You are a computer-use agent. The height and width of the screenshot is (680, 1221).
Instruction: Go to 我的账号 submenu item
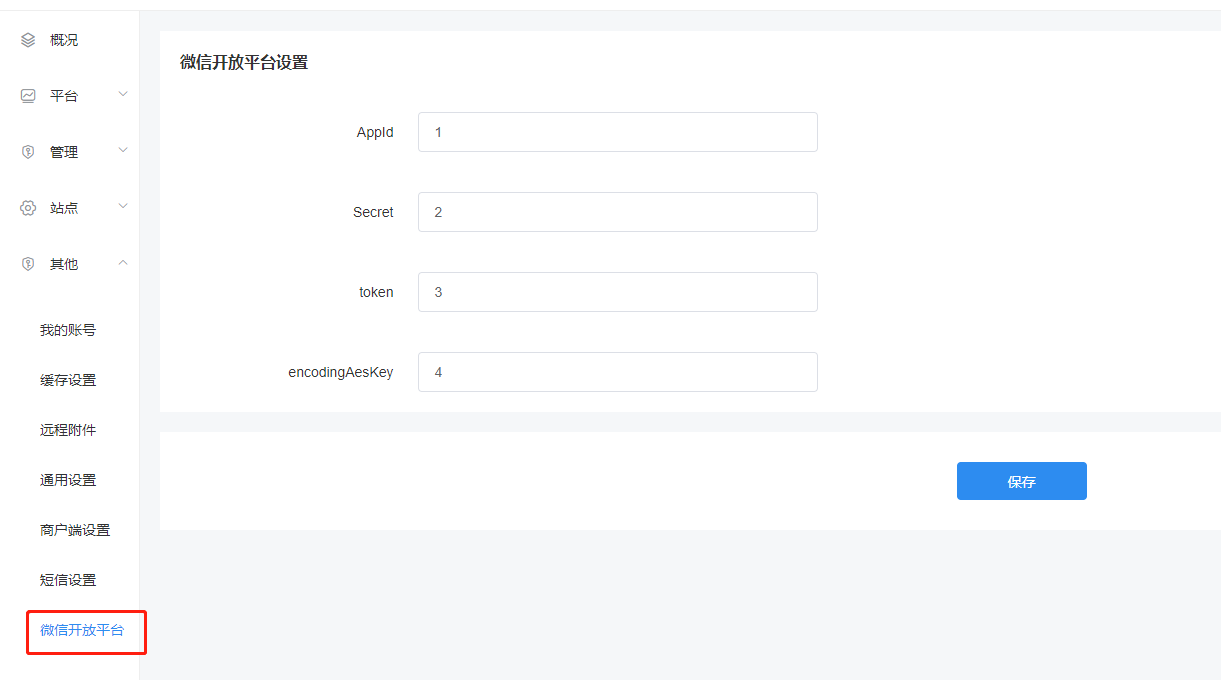coord(68,330)
